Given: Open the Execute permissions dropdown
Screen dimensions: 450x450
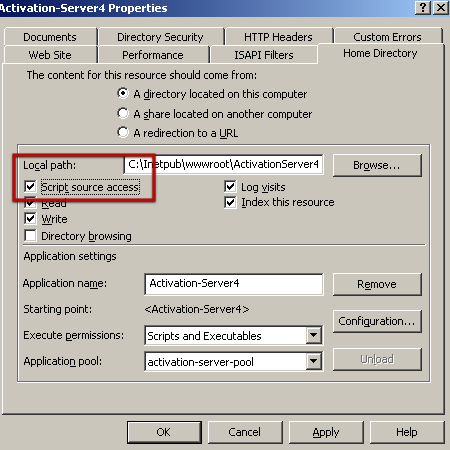Looking at the screenshot, I should tap(314, 335).
